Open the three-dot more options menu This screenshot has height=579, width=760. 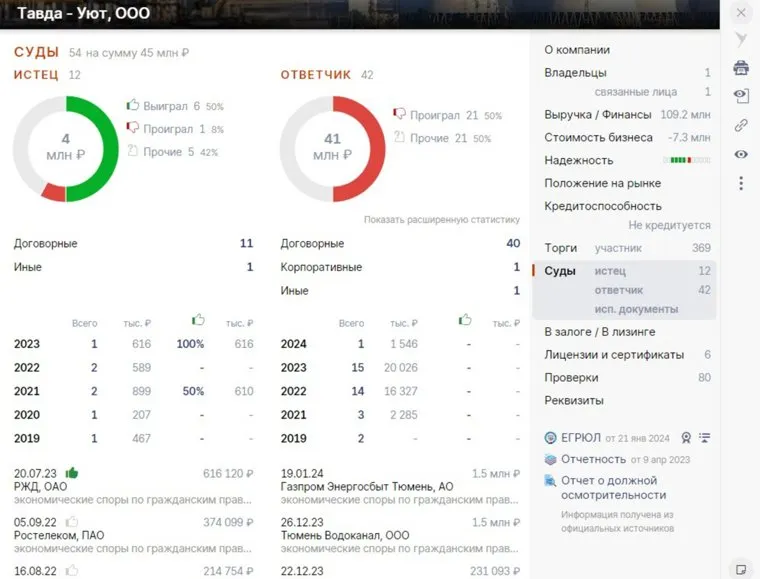(740, 183)
